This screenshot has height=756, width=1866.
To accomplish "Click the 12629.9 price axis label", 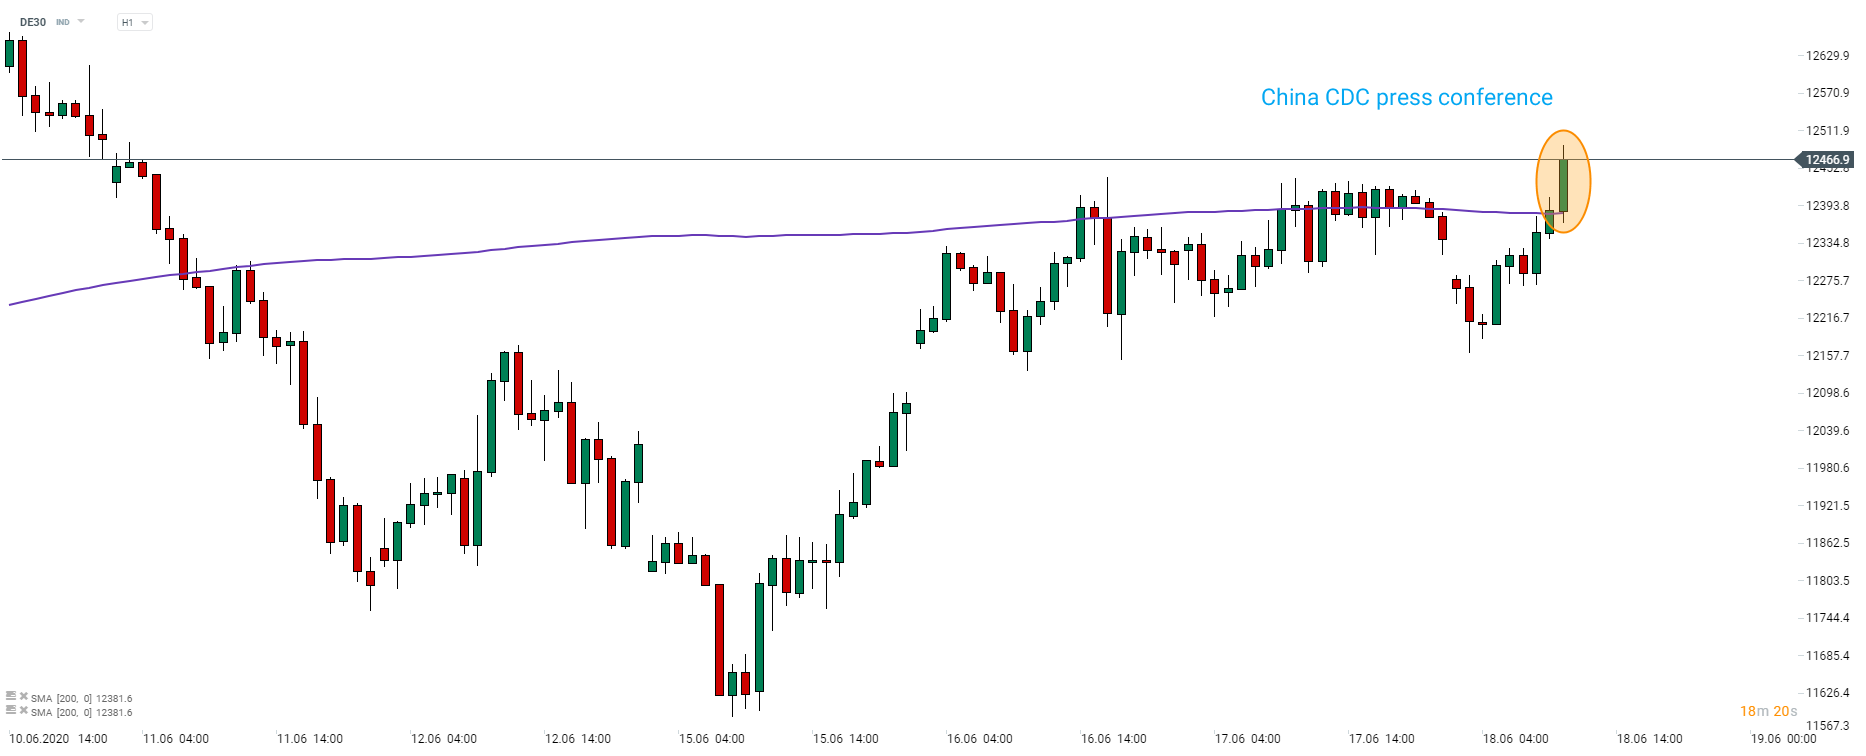I will (x=1827, y=56).
